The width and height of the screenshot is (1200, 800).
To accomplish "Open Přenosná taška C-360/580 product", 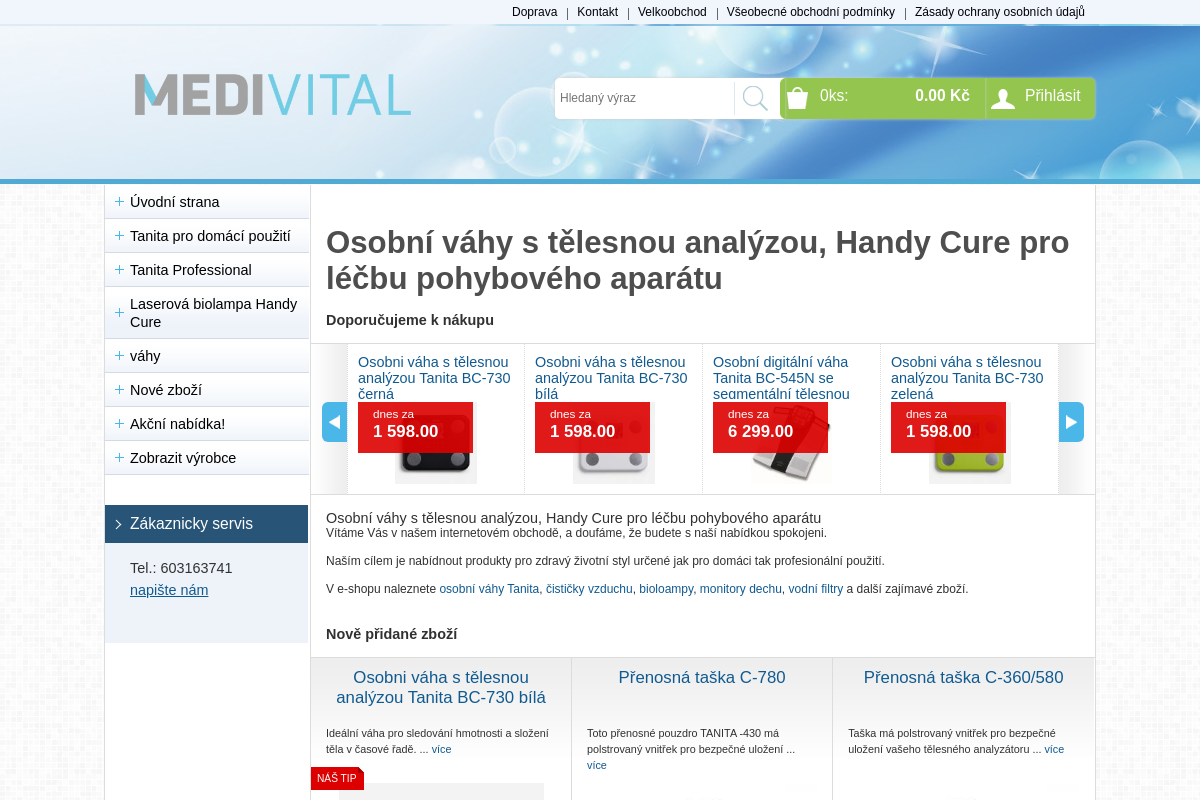I will pos(964,678).
